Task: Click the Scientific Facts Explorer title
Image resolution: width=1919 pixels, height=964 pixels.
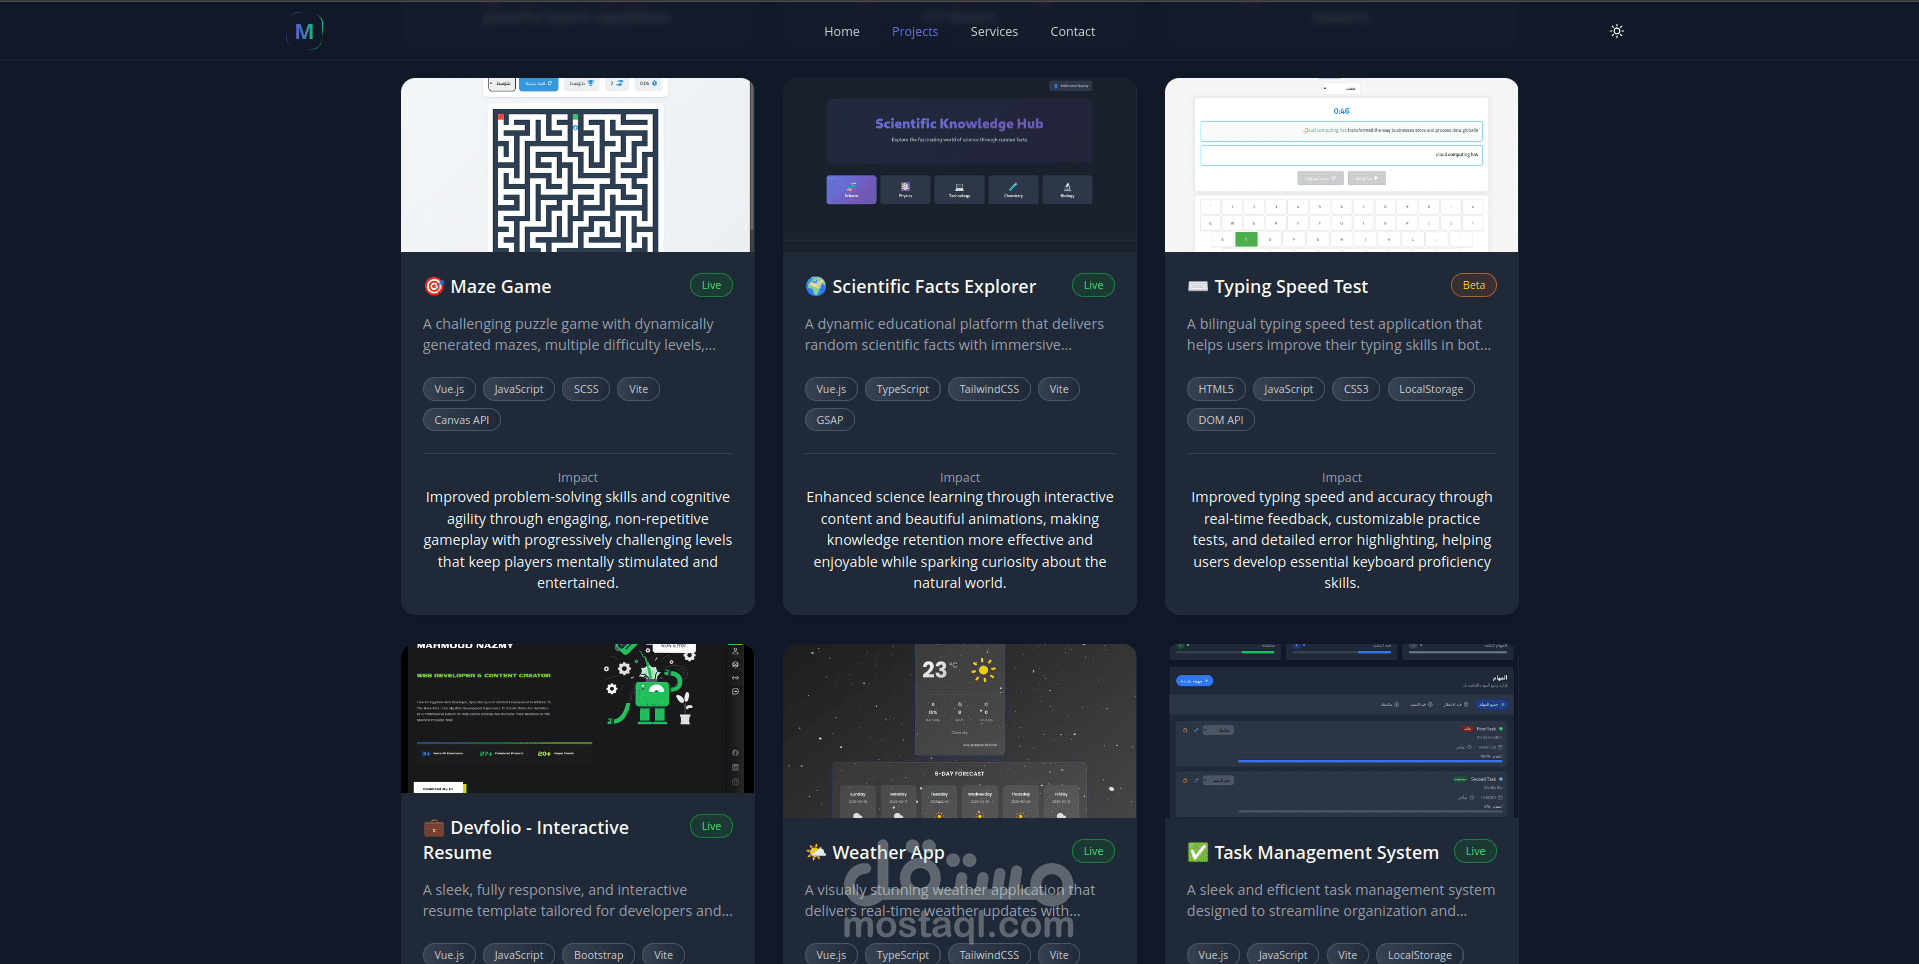Action: pyautogui.click(x=933, y=287)
